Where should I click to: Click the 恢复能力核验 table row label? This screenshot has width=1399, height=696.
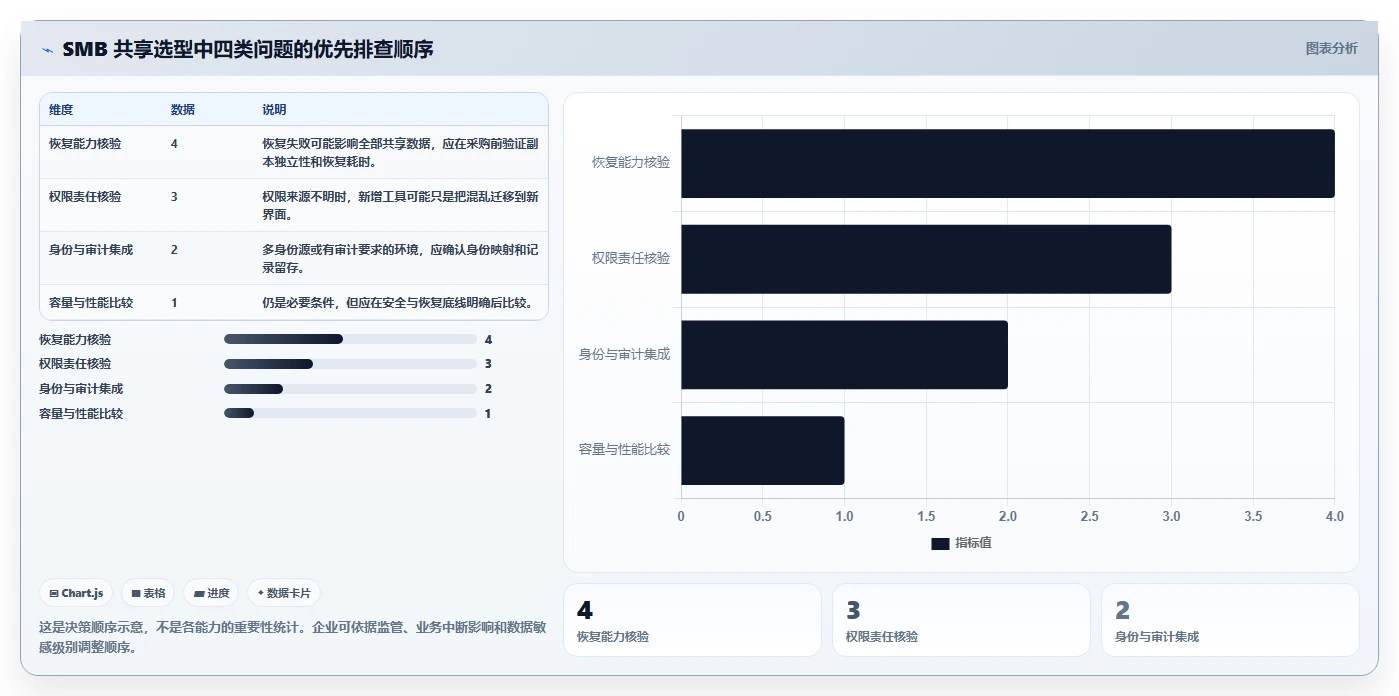click(85, 143)
